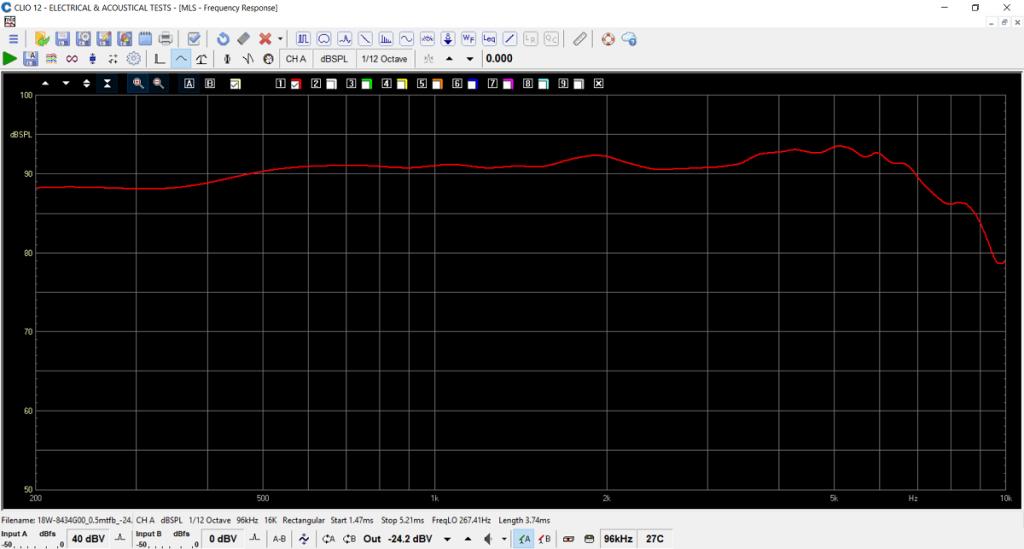Screen dimensions: 1024x549
Task: Open MLS settings gear icon
Action: coord(134,59)
